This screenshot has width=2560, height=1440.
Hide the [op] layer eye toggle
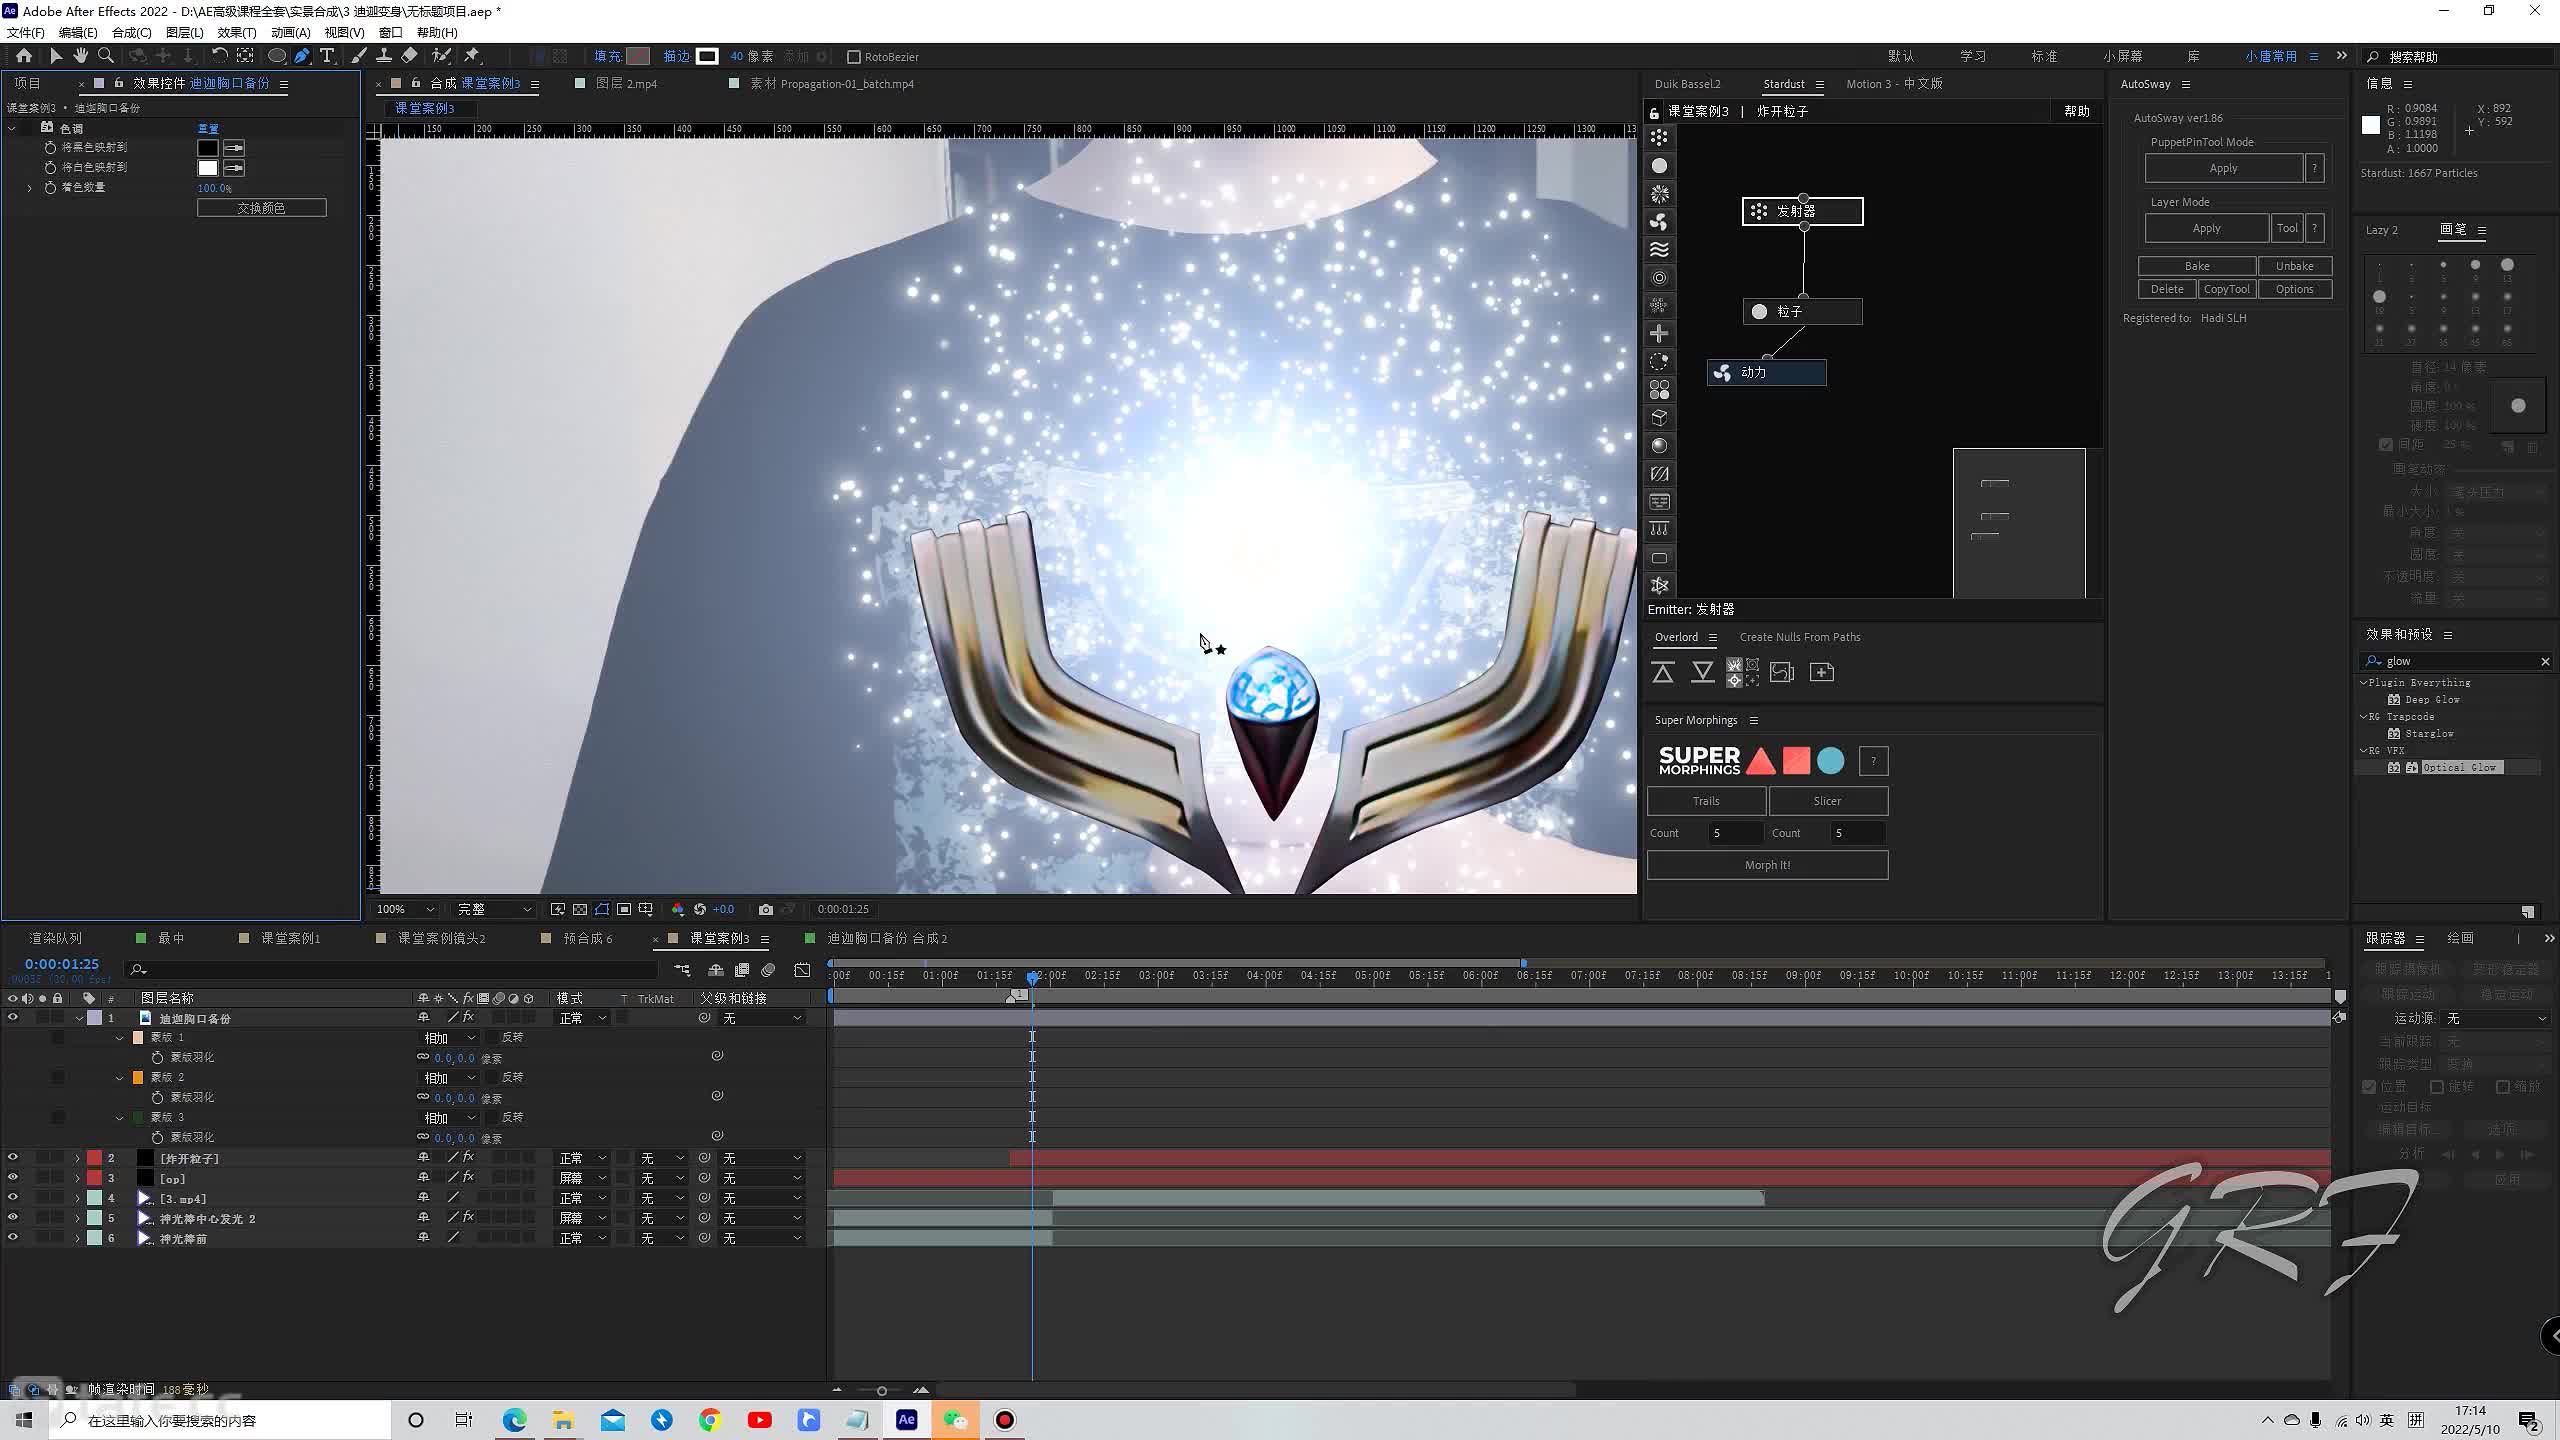pos(13,1178)
